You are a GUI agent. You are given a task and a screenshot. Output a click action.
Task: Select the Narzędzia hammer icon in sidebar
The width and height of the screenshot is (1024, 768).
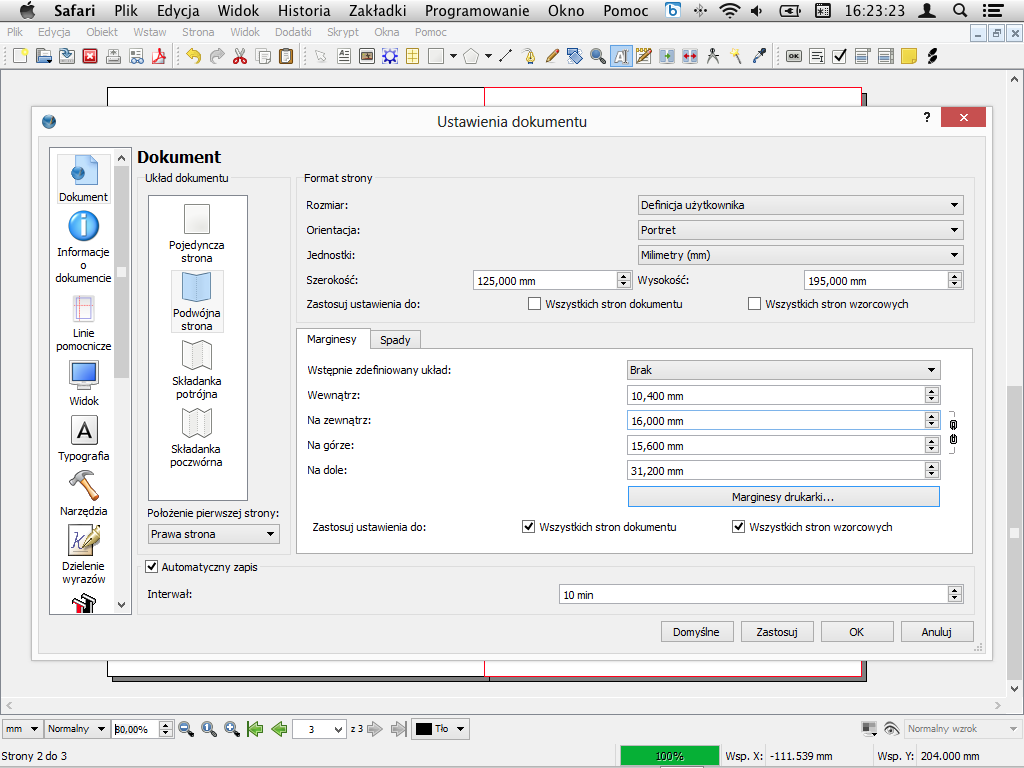tap(84, 486)
